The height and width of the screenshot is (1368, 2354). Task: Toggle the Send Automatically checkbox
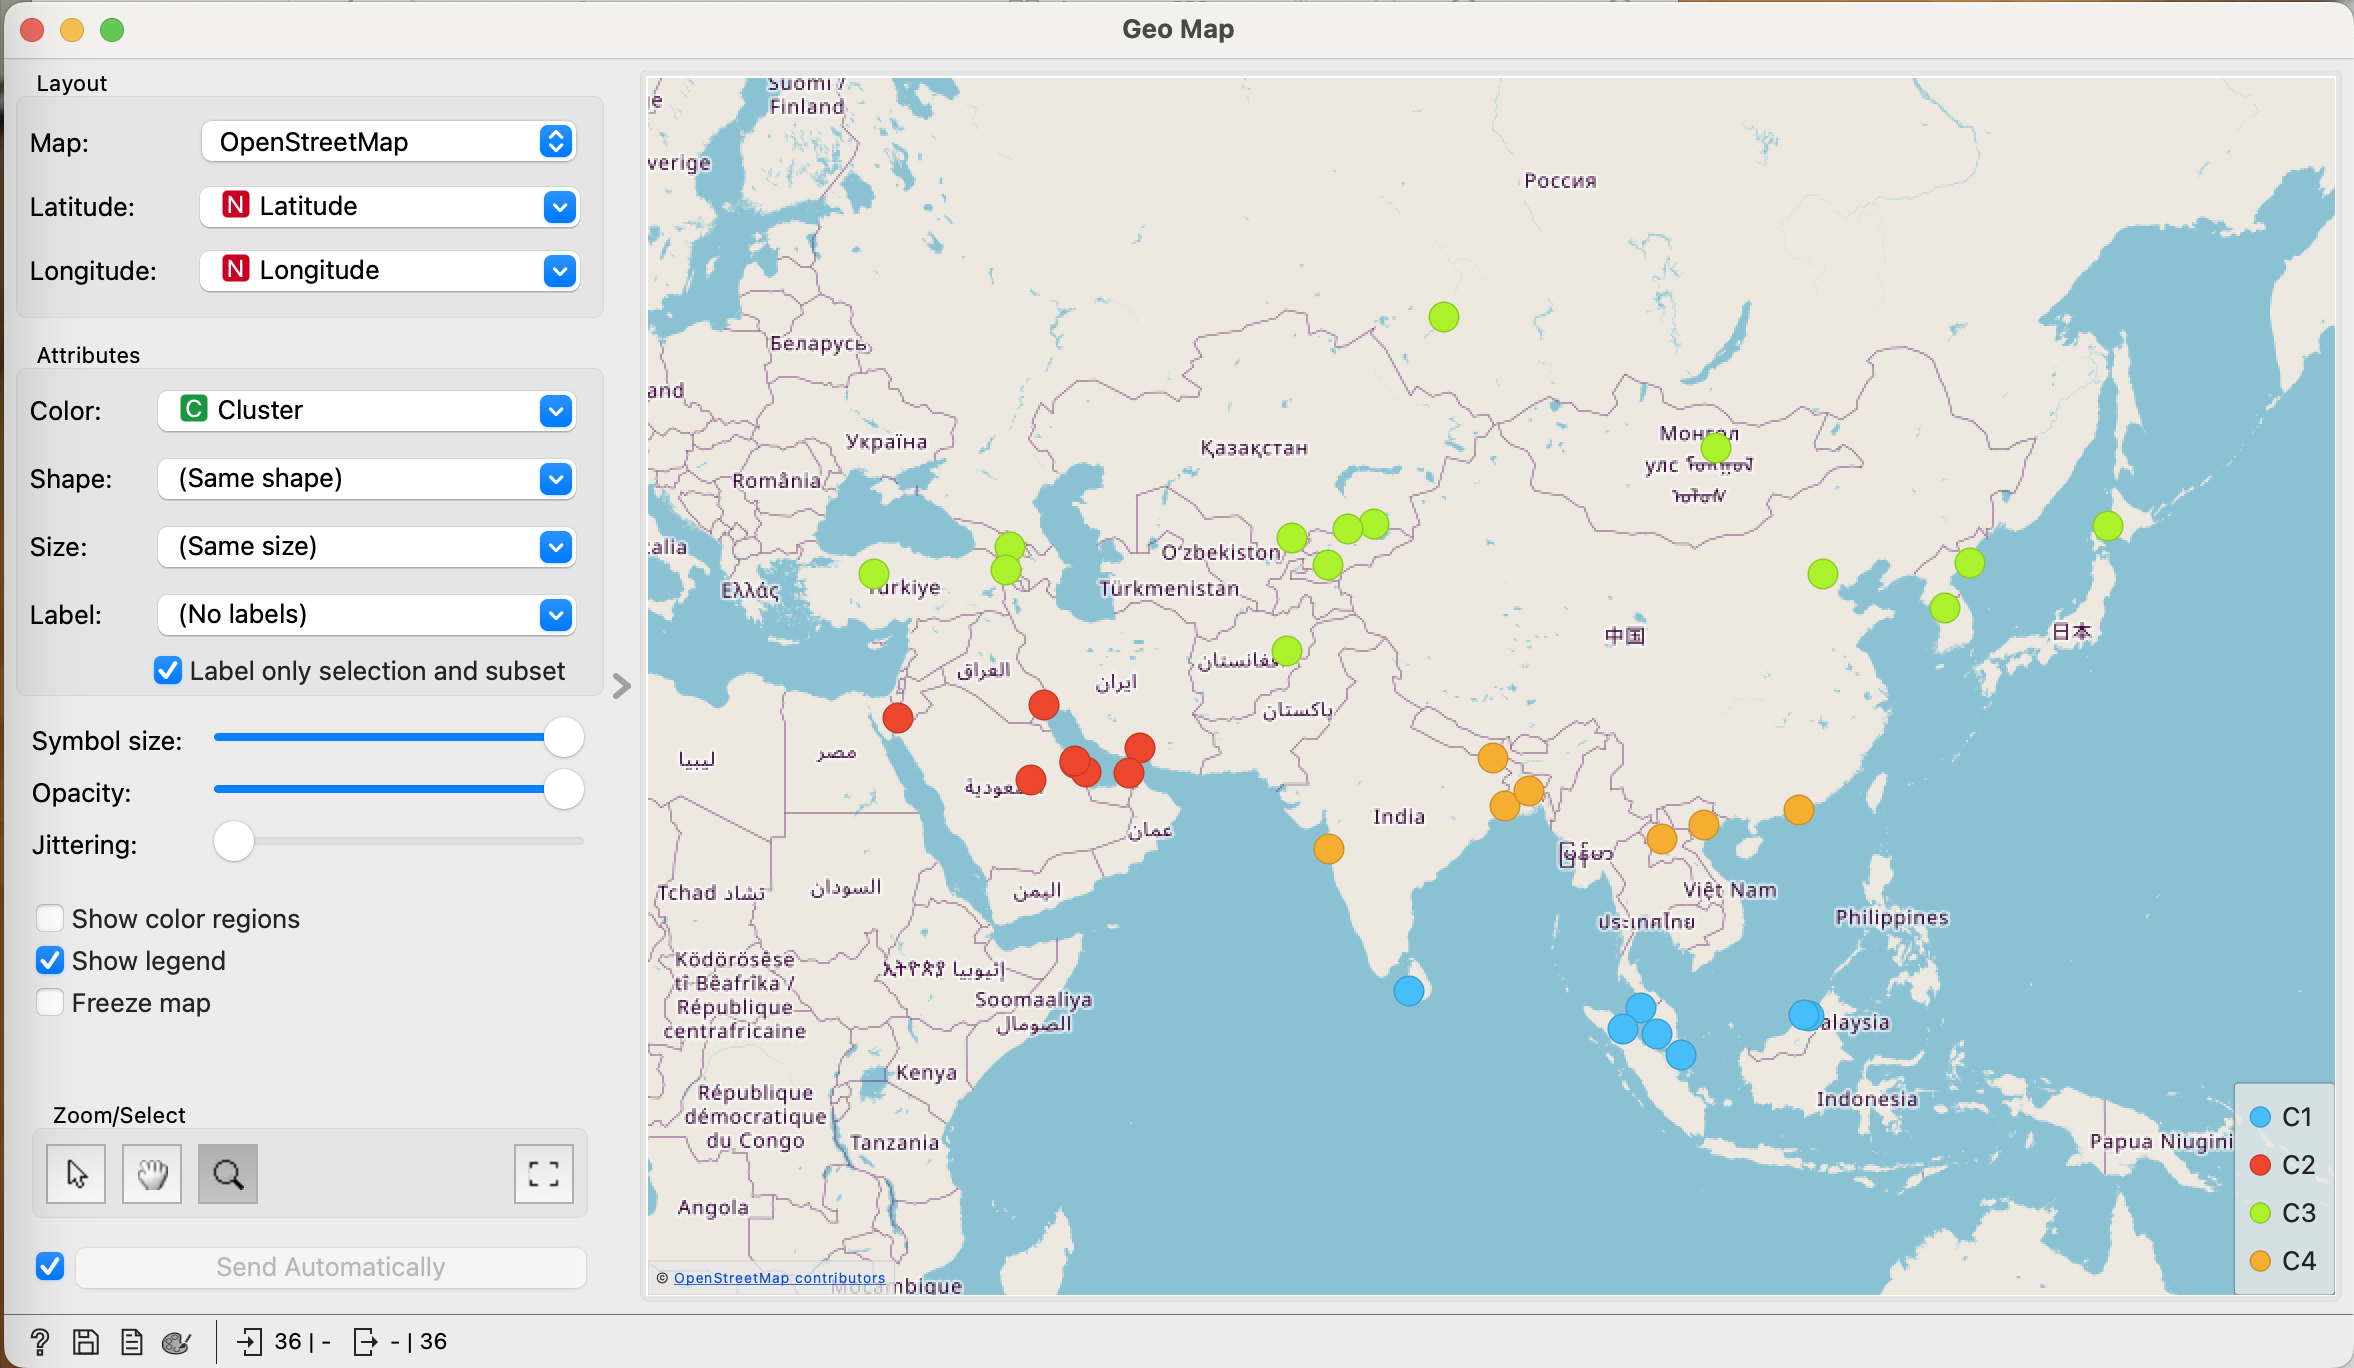(50, 1266)
